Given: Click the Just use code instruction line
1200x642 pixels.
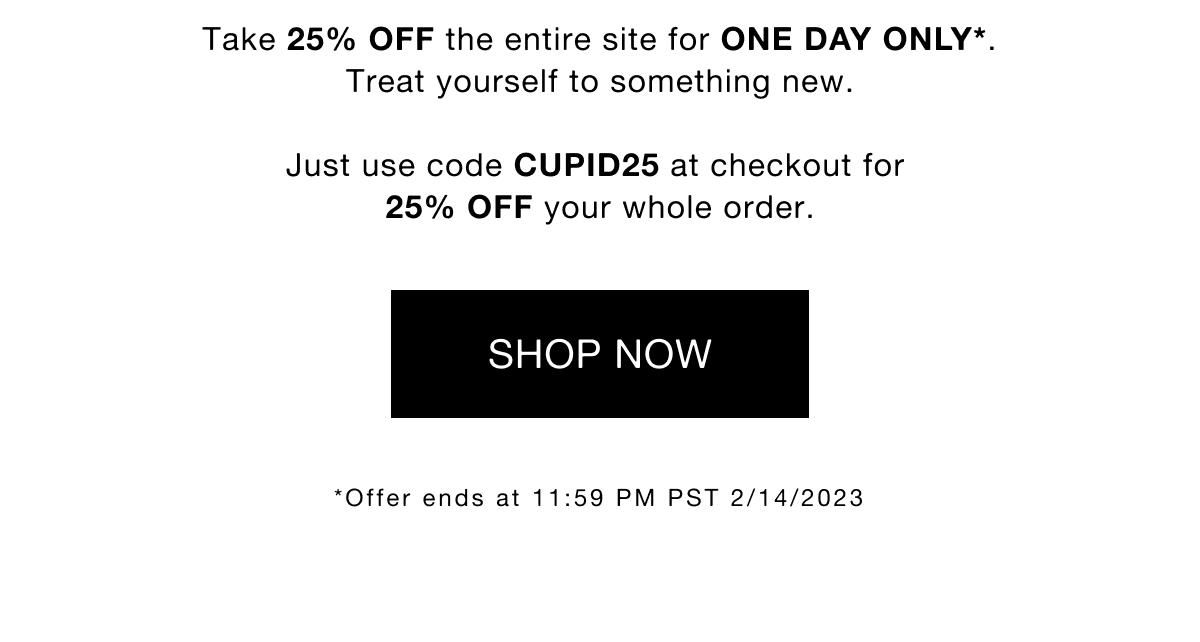Looking at the screenshot, I should tap(395, 165).
